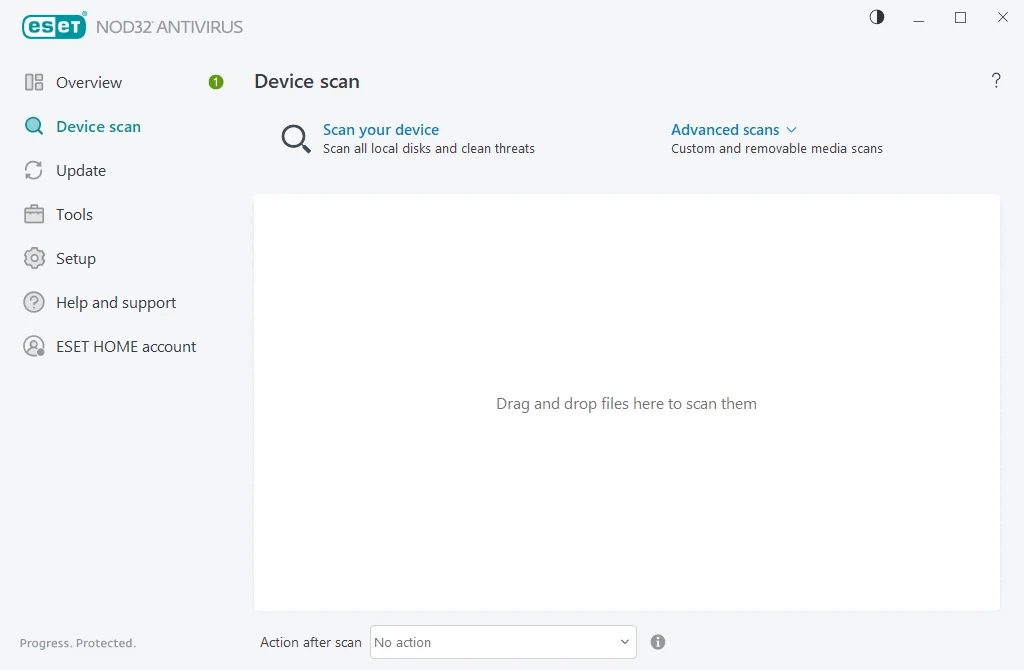Click the info icon next to Action after scan
This screenshot has height=670, width=1024.
(x=658, y=642)
